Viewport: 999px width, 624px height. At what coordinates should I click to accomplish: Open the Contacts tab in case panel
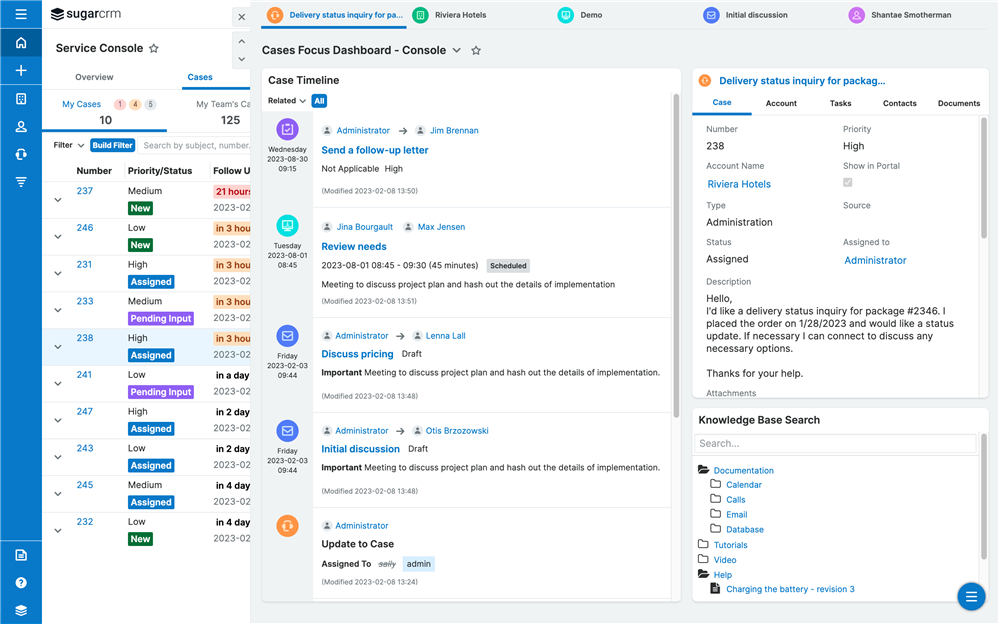coord(899,103)
